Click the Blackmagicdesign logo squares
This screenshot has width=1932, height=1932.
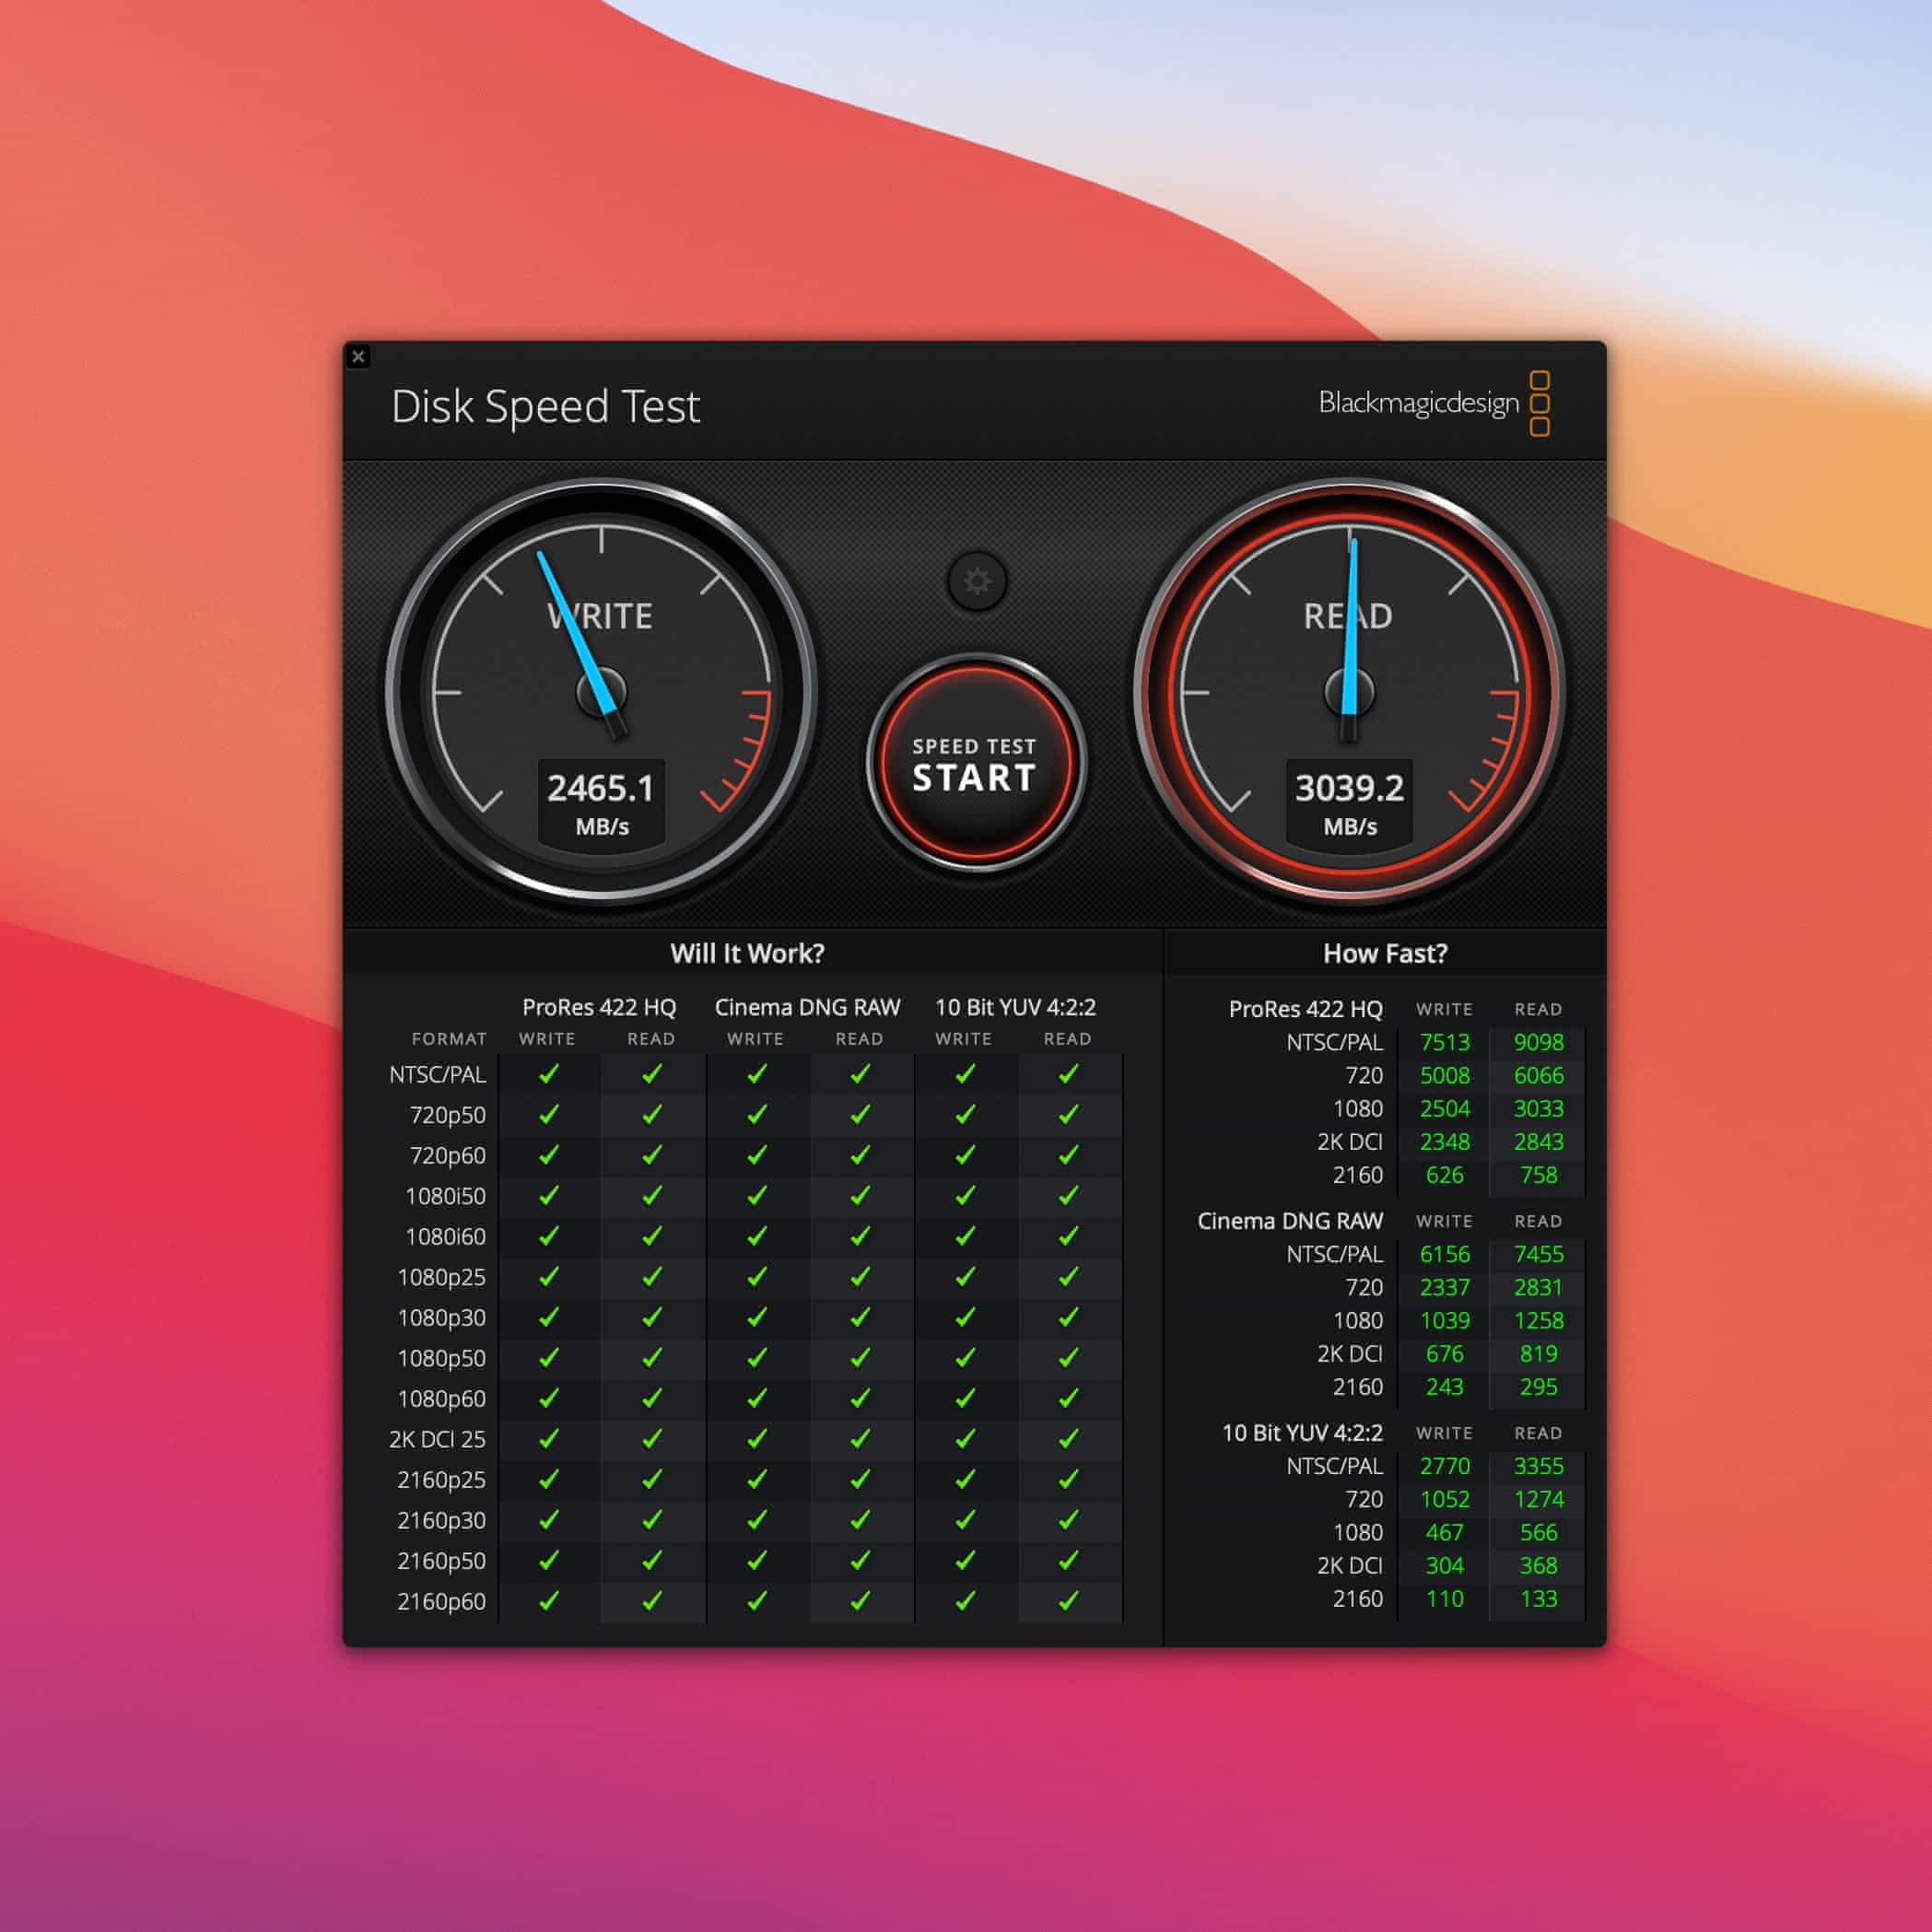coord(1540,403)
